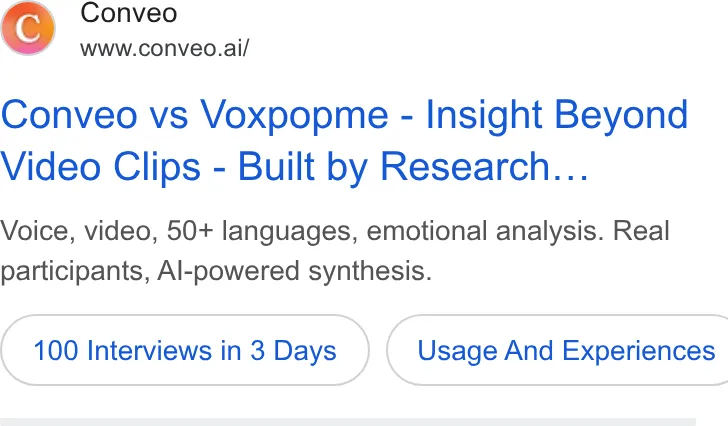Click the orange Conveo favicon
The height and width of the screenshot is (426, 728).
28,28
